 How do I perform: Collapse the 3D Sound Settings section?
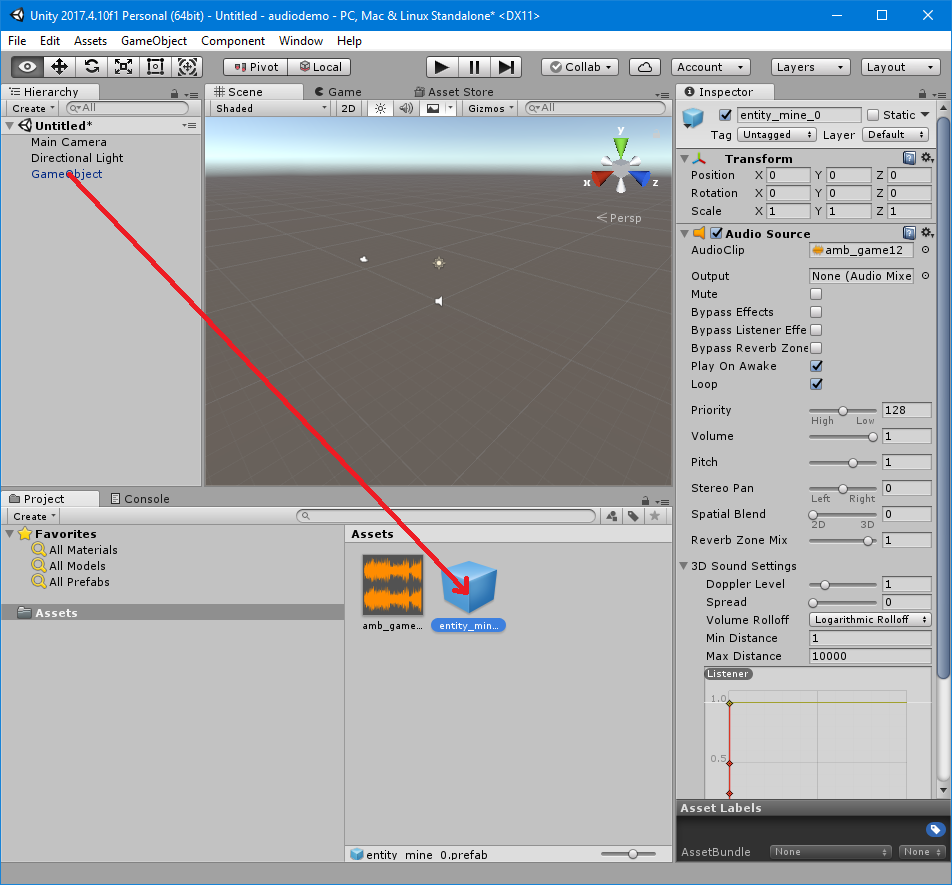coord(684,566)
